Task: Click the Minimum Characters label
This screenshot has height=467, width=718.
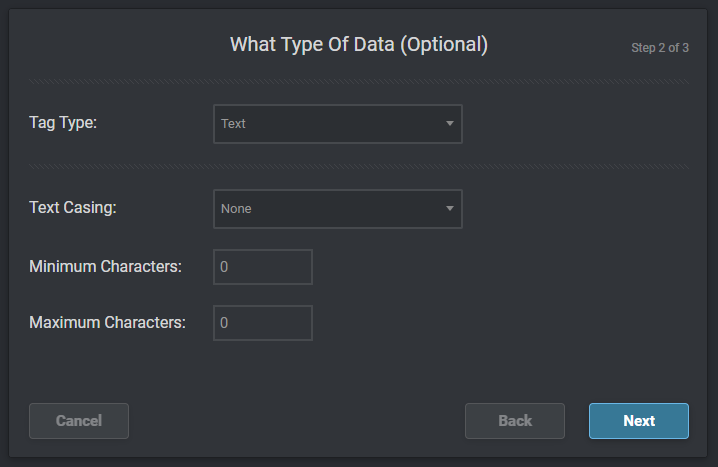Action: pos(105,266)
